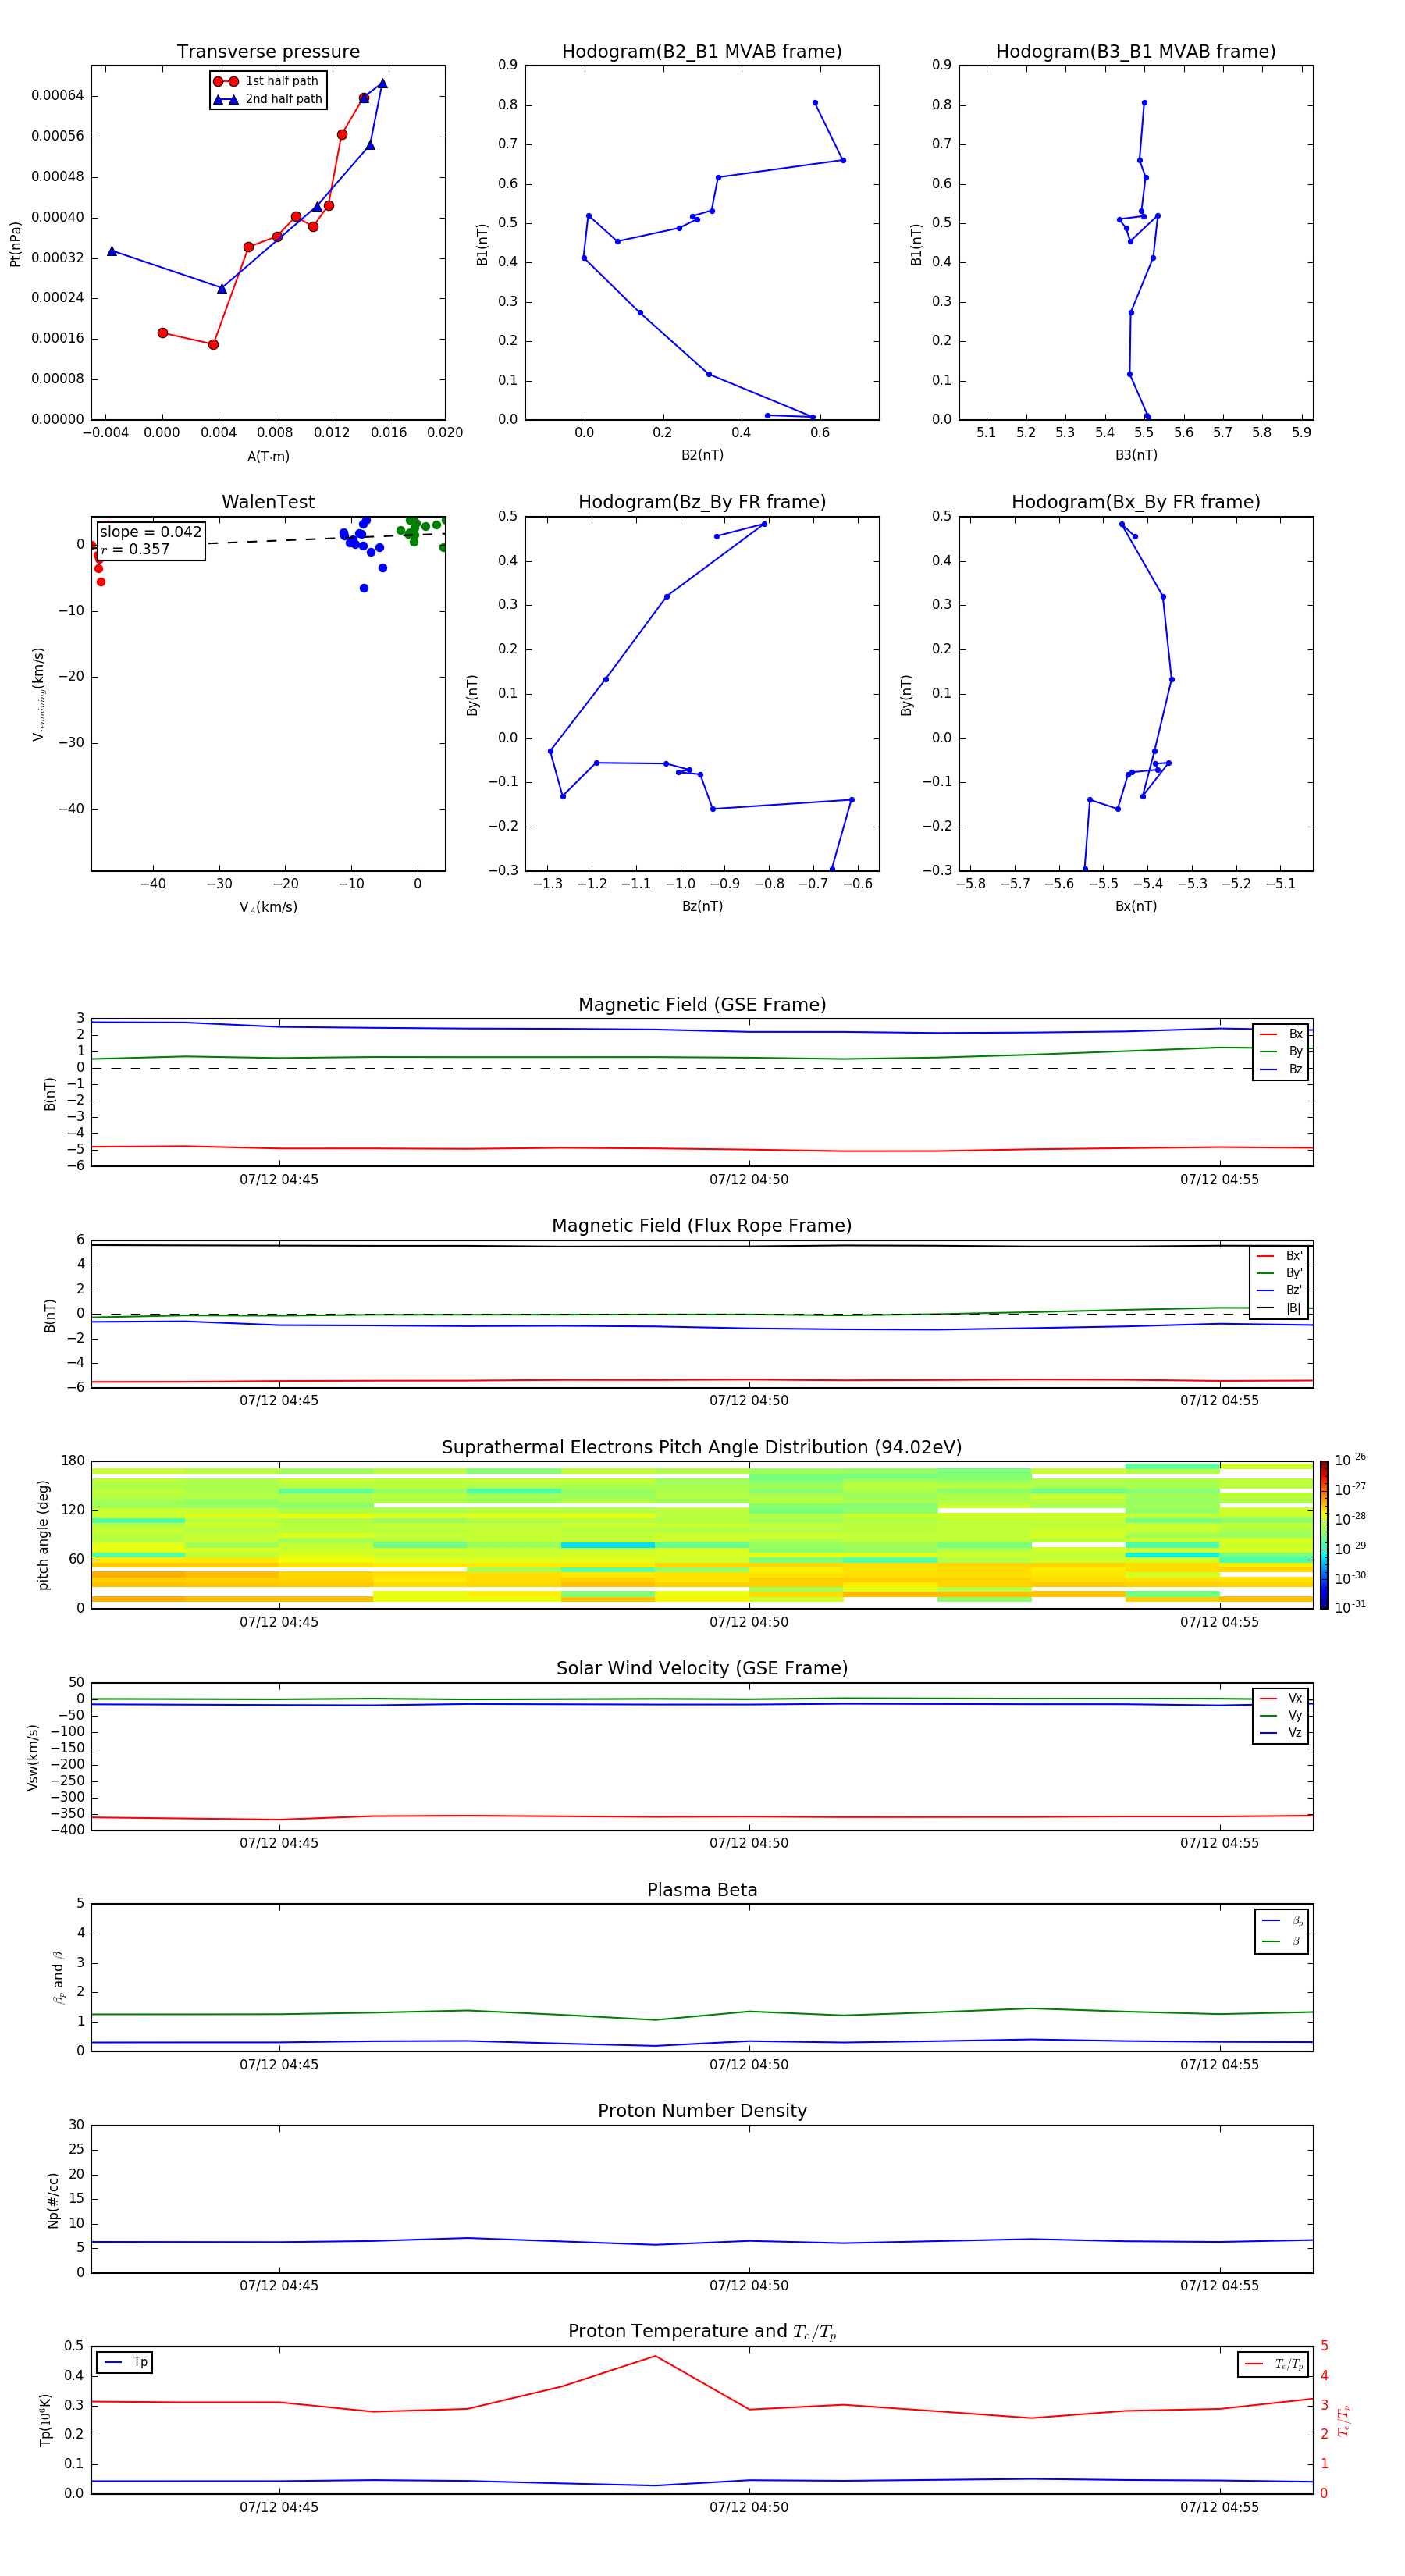
Task: Click topmost blue triangle in Transverse pressure plot
Action: pos(382,84)
